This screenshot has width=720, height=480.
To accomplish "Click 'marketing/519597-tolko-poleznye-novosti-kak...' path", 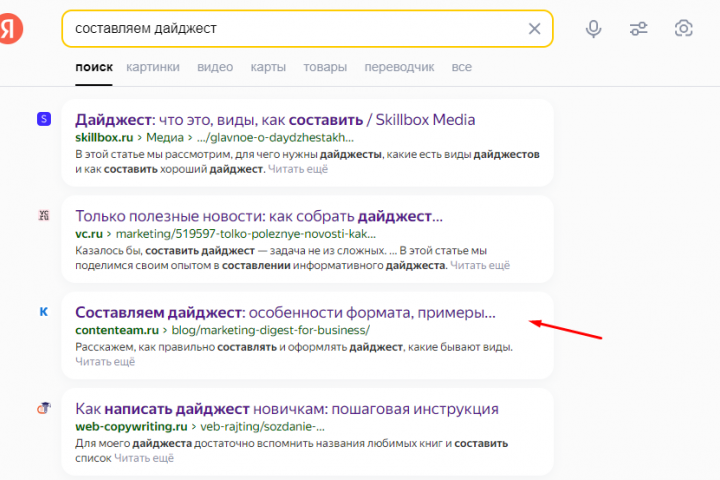I will coord(246,234).
